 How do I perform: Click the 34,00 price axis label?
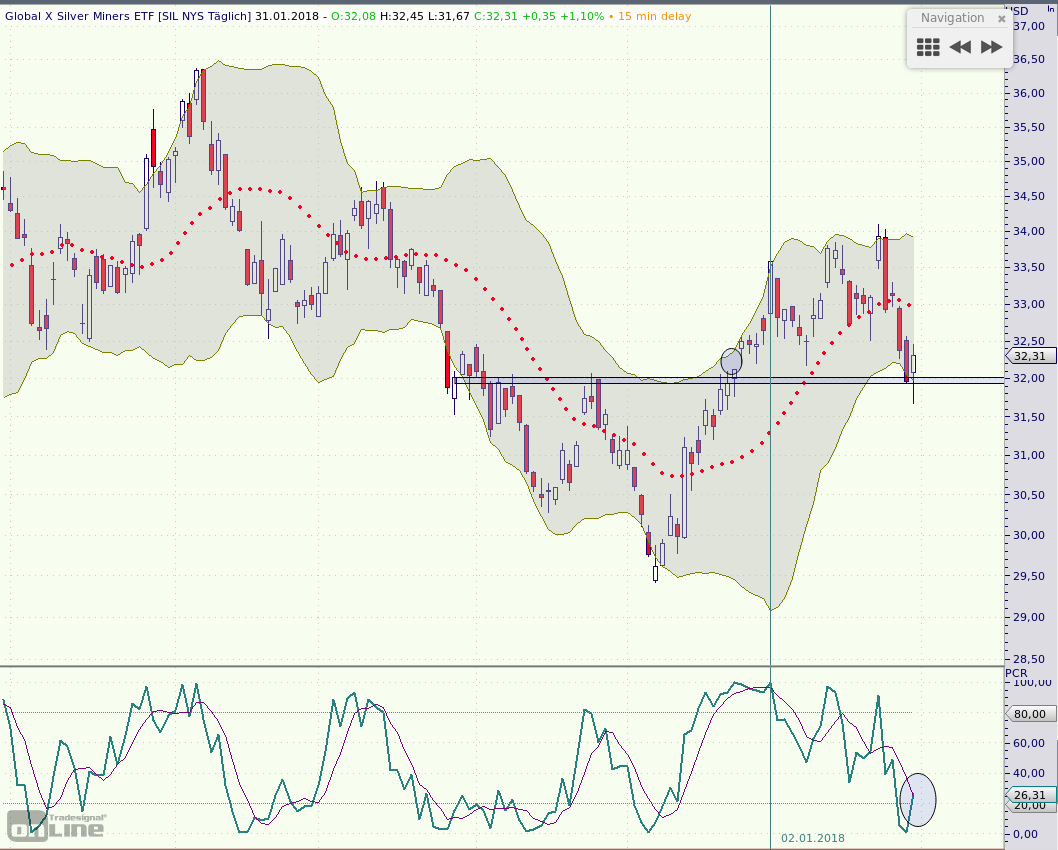click(1029, 231)
